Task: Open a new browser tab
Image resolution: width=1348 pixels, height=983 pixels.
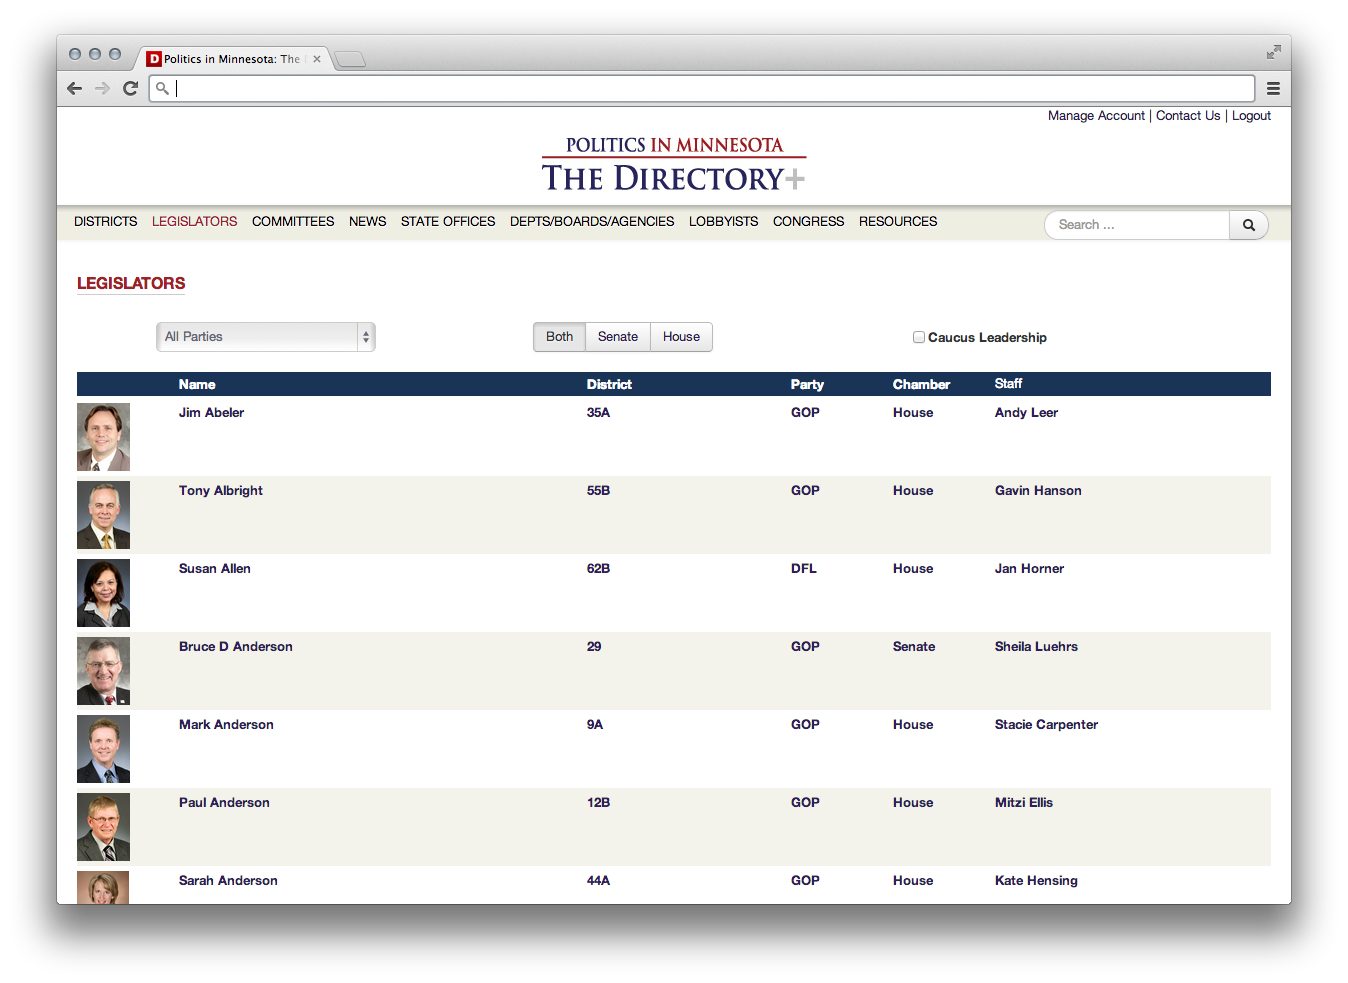Action: [x=350, y=60]
